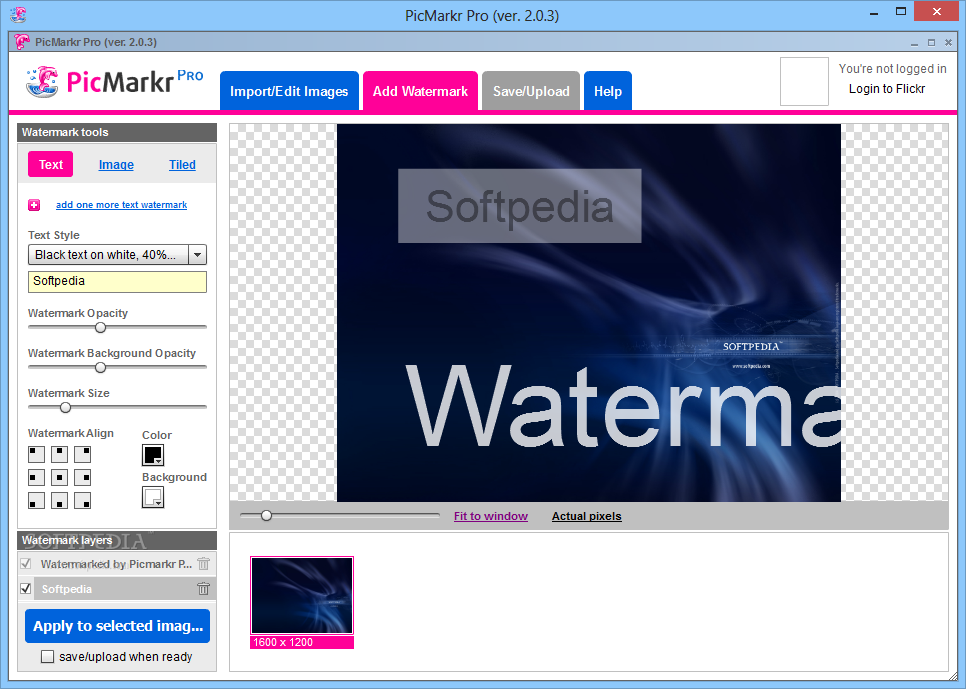
Task: Click the Watermark Size slider handle
Action: tap(65, 407)
